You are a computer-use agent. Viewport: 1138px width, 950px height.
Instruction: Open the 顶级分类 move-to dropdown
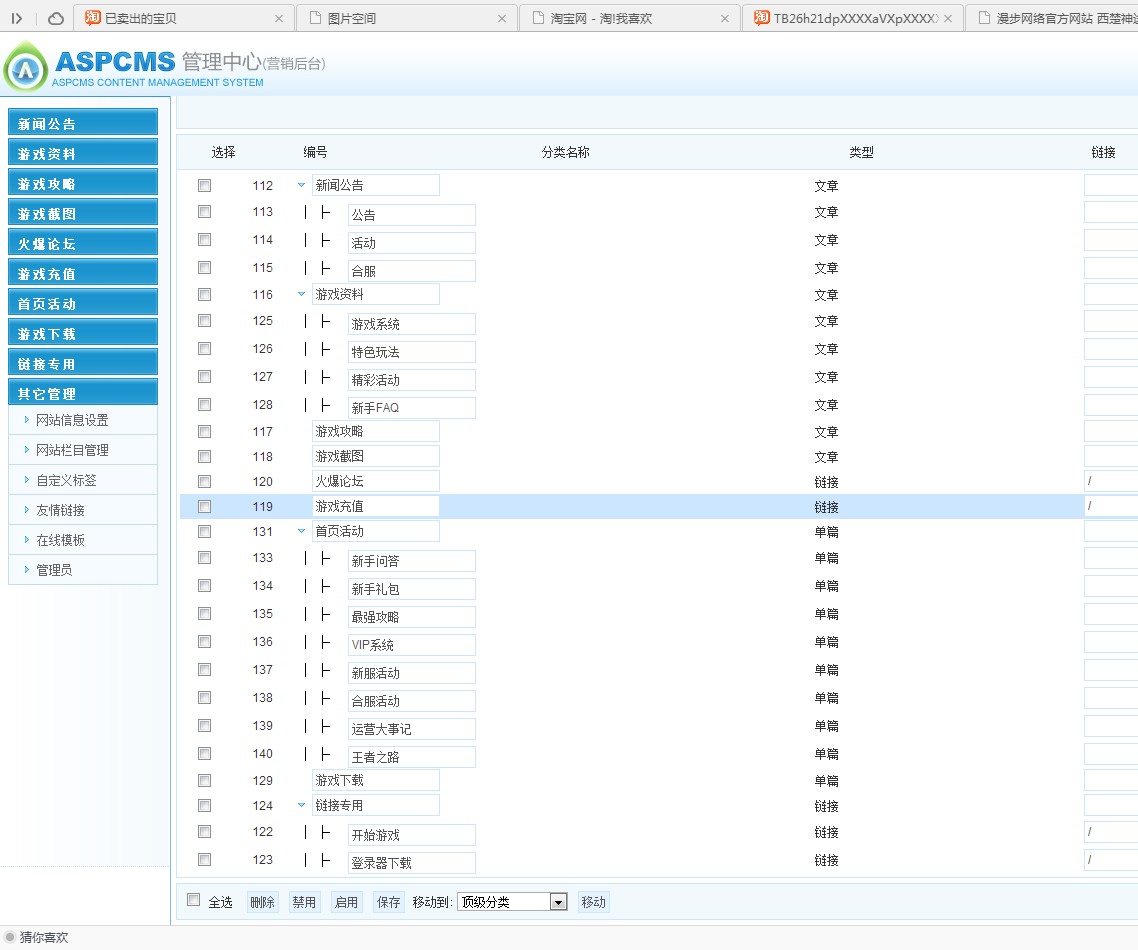click(x=512, y=902)
